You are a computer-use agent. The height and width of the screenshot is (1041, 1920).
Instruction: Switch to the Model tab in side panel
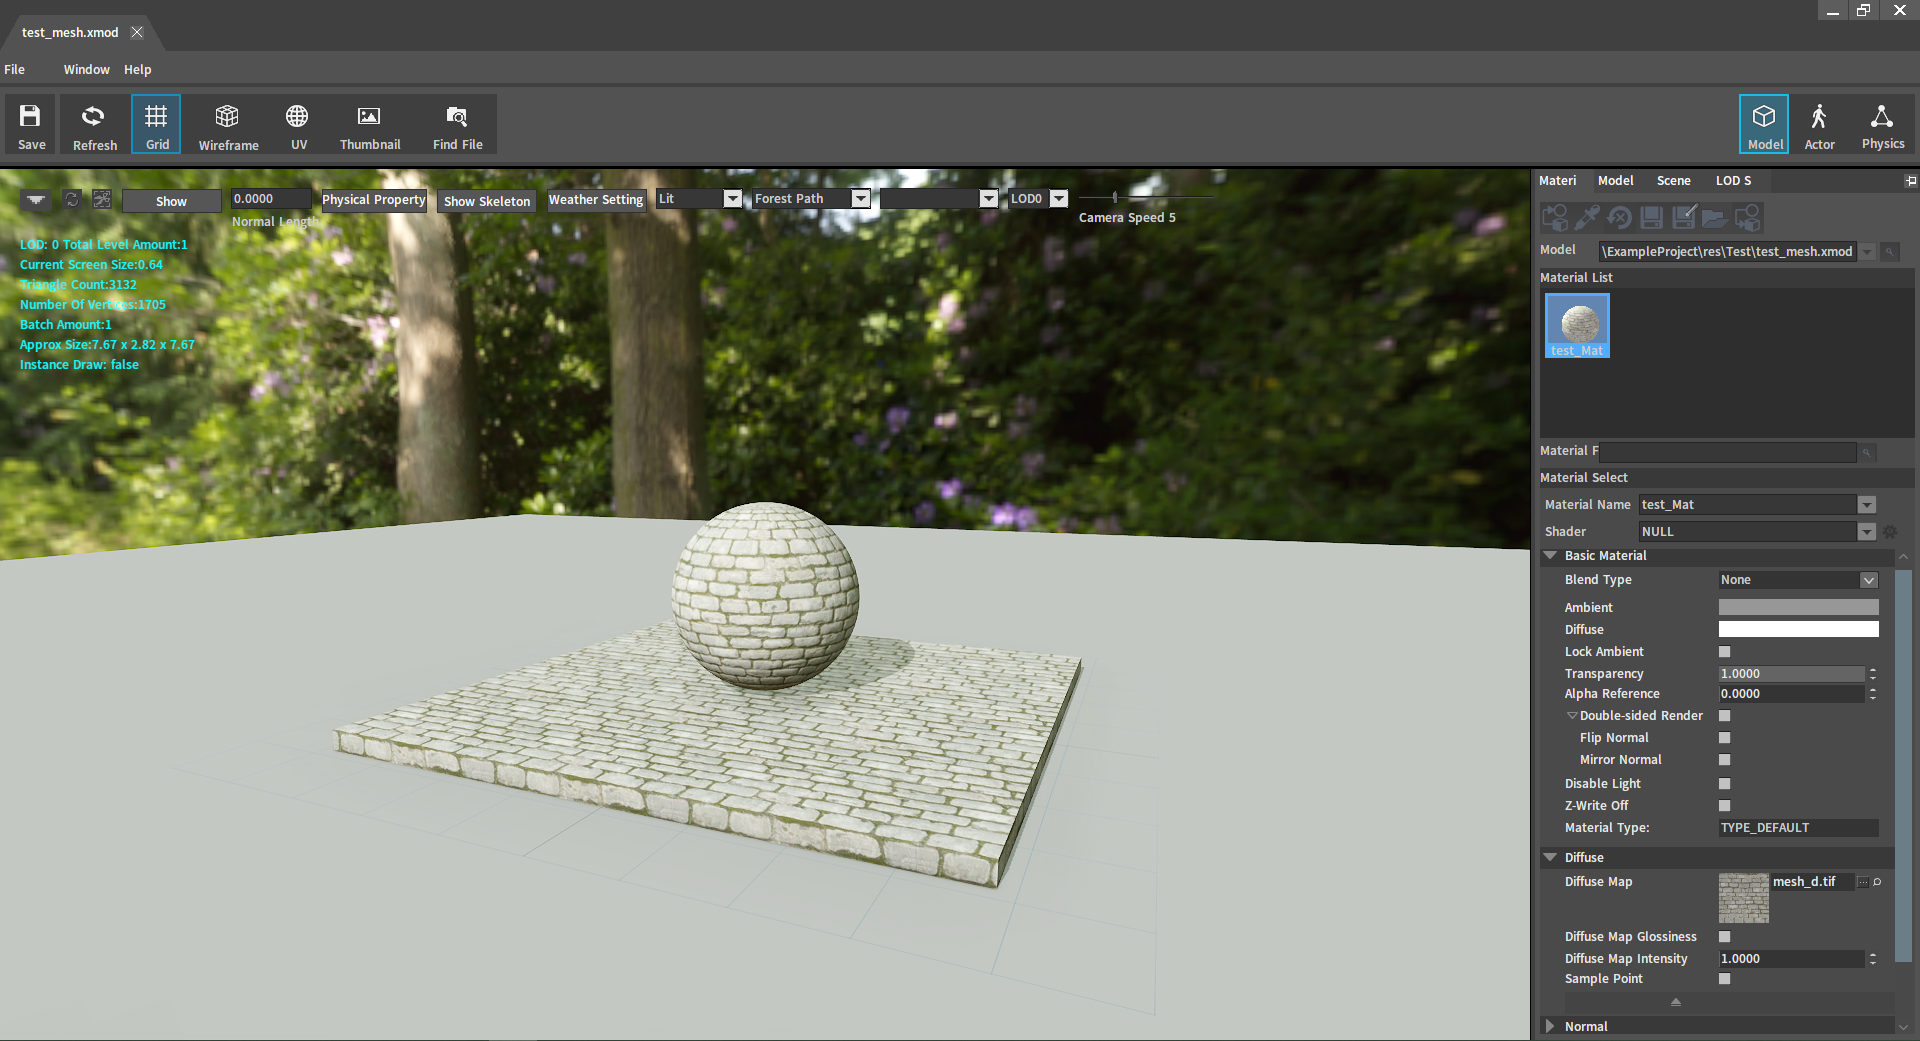pos(1615,181)
